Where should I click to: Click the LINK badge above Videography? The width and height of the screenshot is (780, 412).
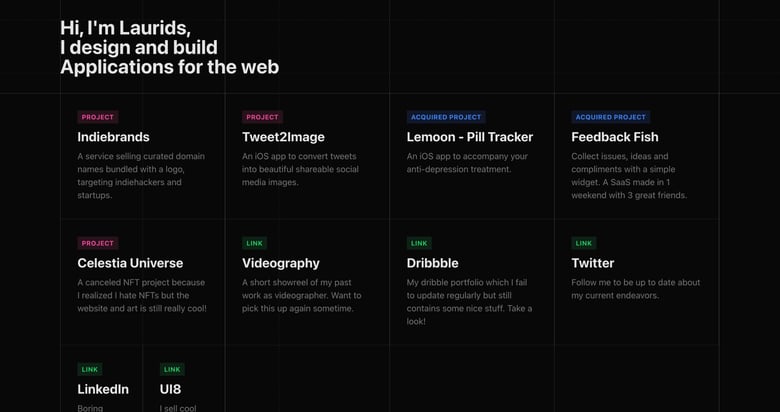click(x=254, y=243)
